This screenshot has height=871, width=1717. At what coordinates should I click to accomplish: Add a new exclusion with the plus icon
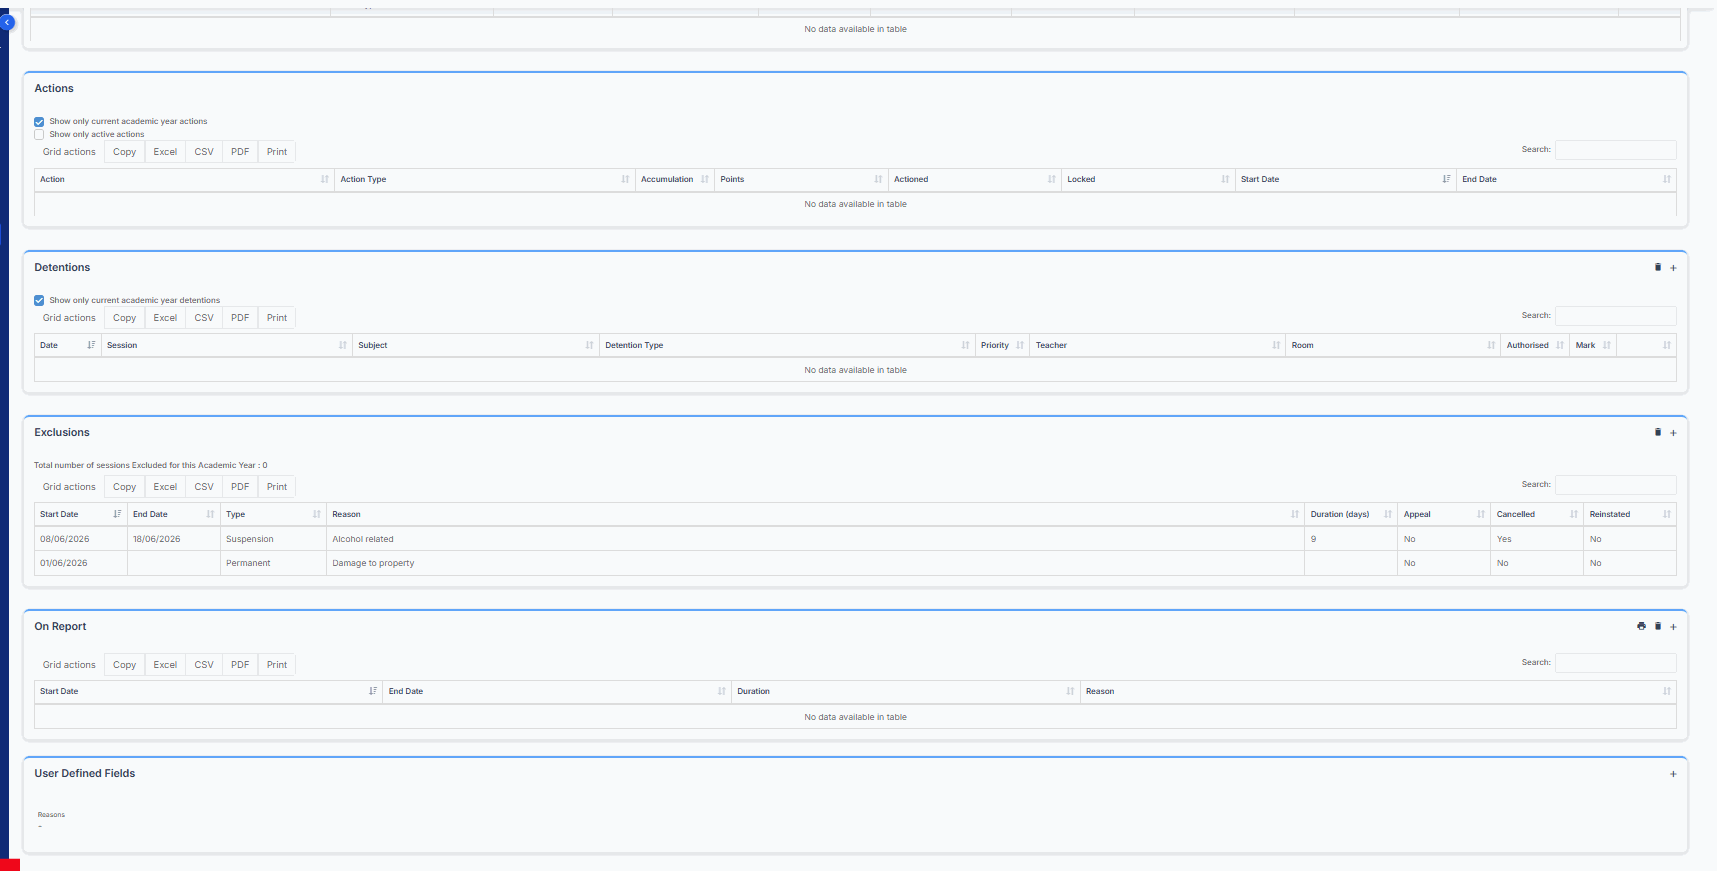click(x=1673, y=433)
